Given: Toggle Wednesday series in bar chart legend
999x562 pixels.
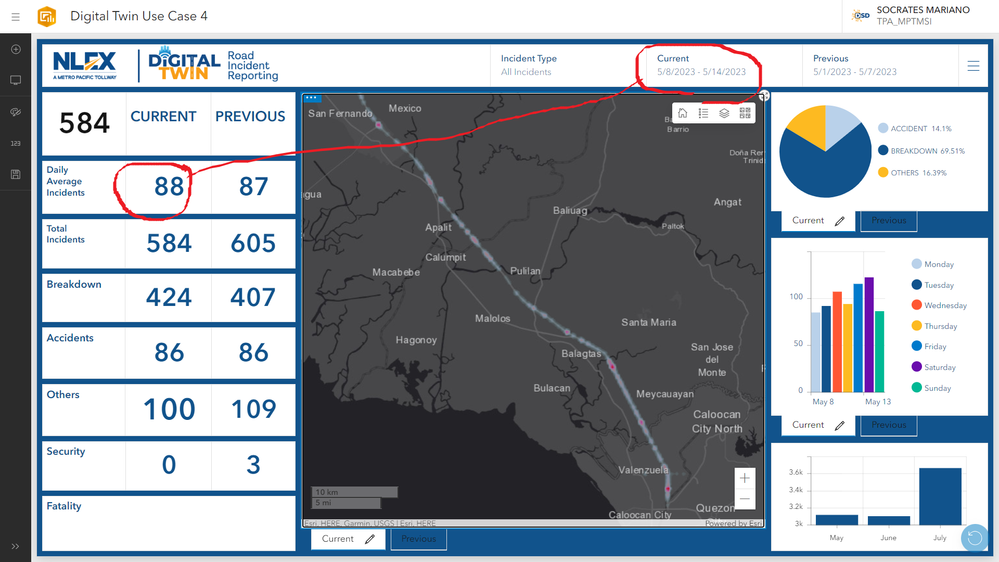Looking at the screenshot, I should (x=939, y=305).
